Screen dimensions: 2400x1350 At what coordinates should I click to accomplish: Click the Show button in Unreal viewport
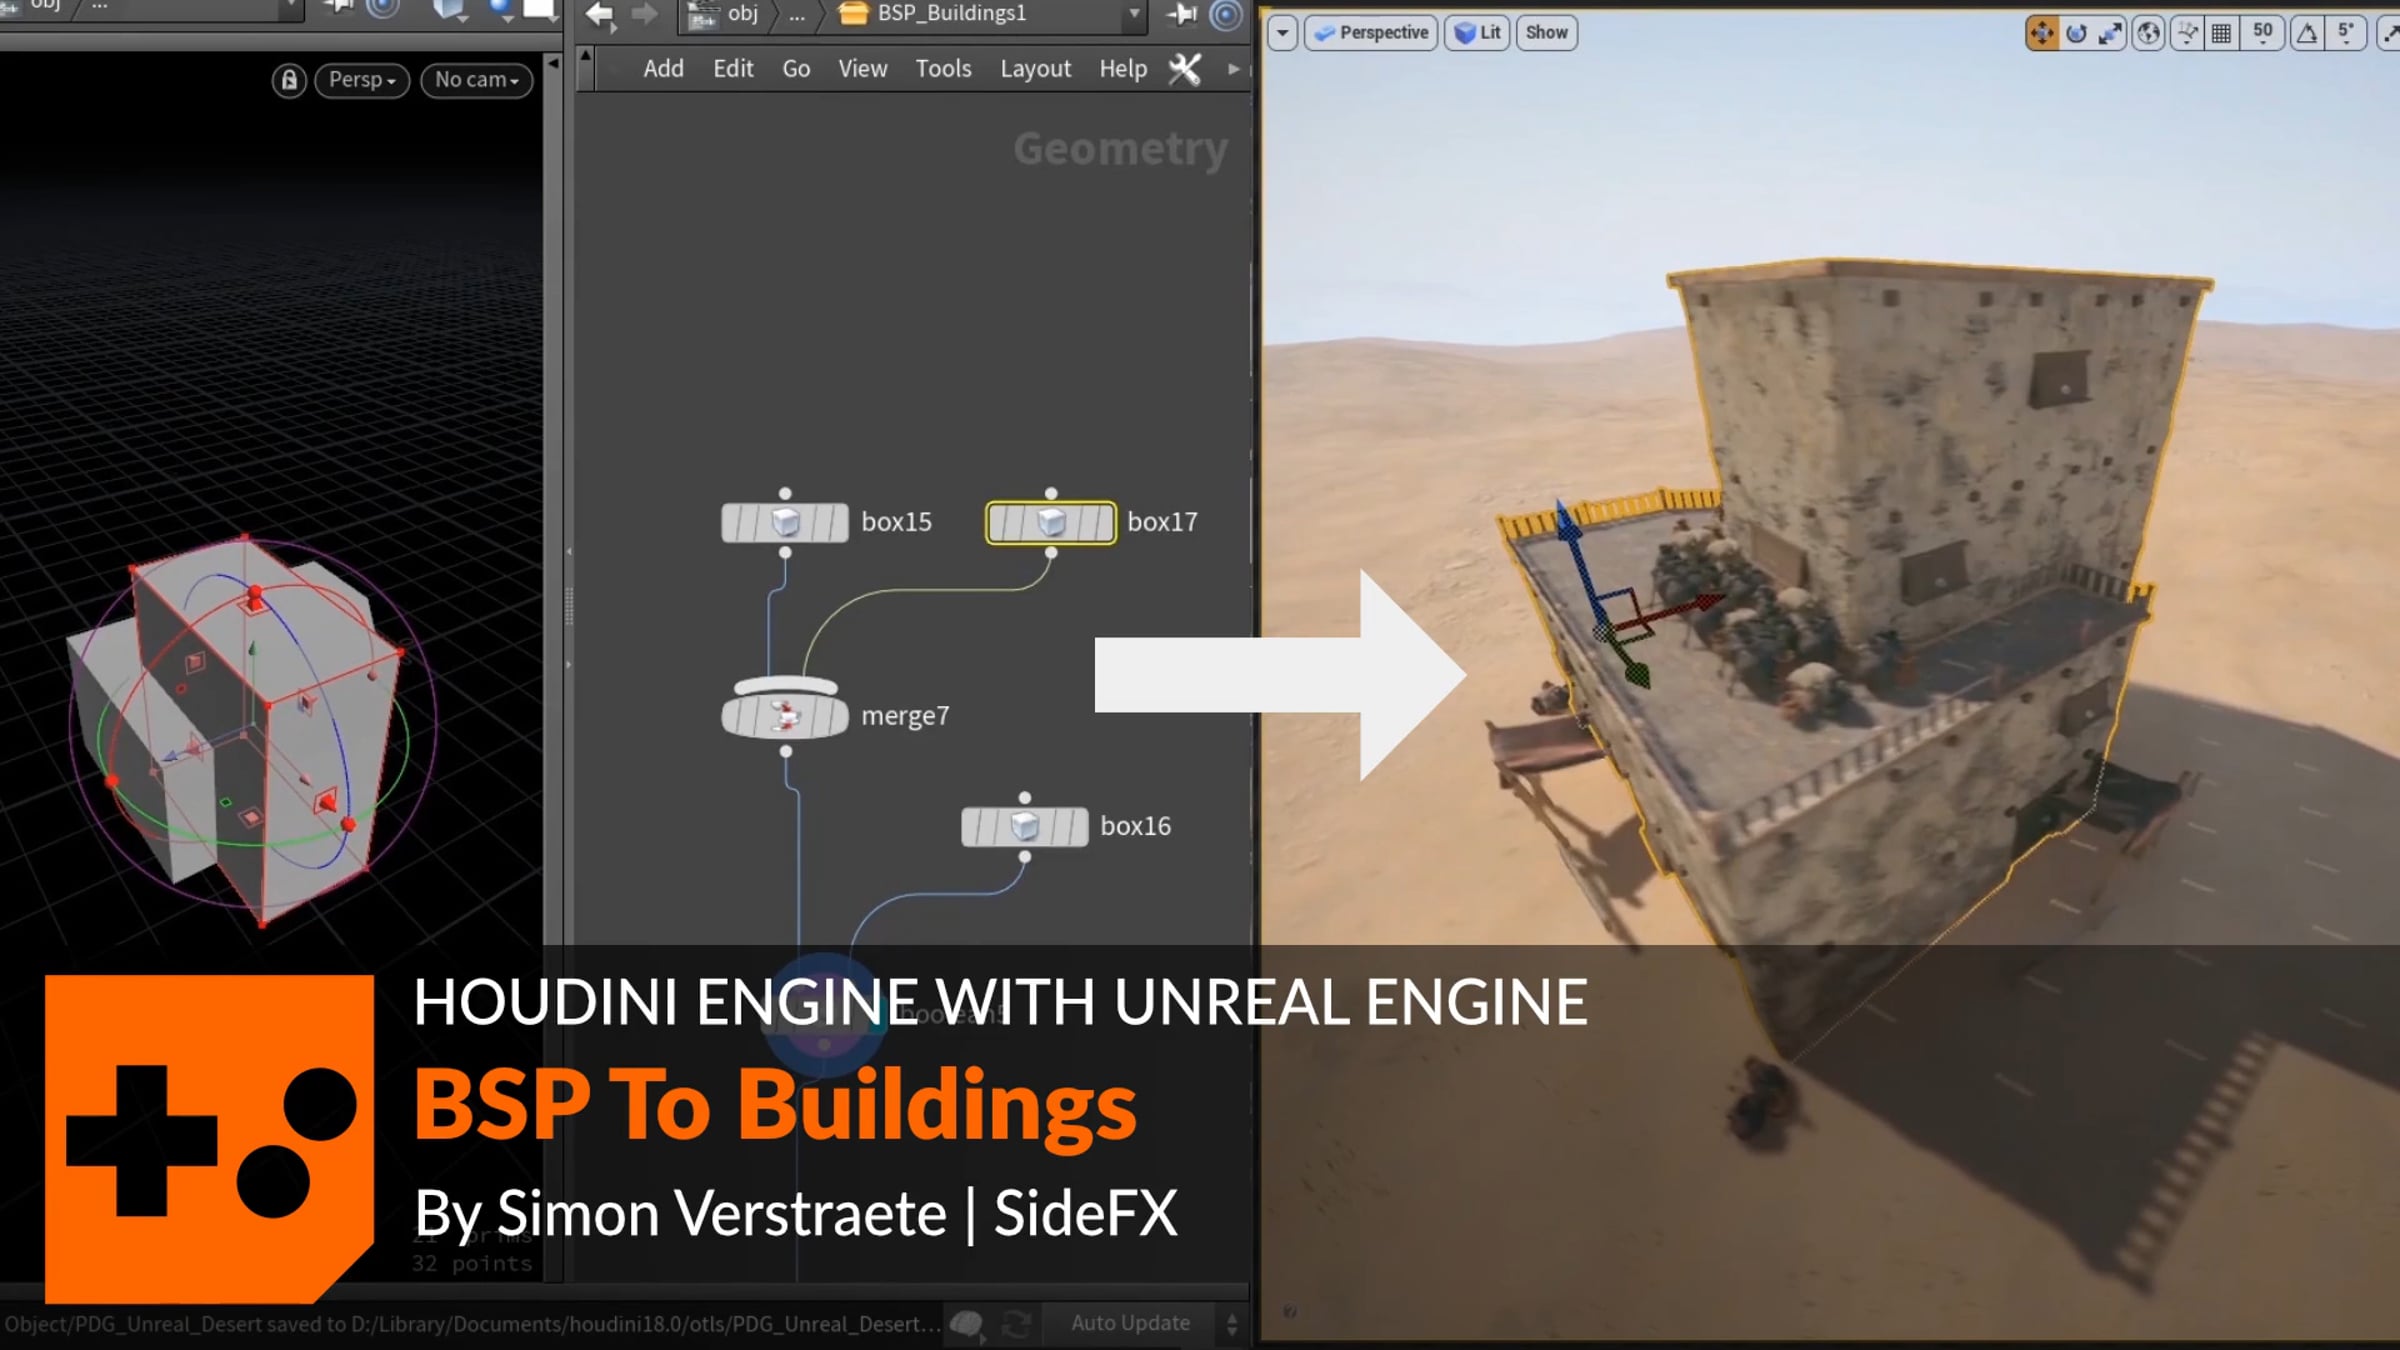[1546, 32]
